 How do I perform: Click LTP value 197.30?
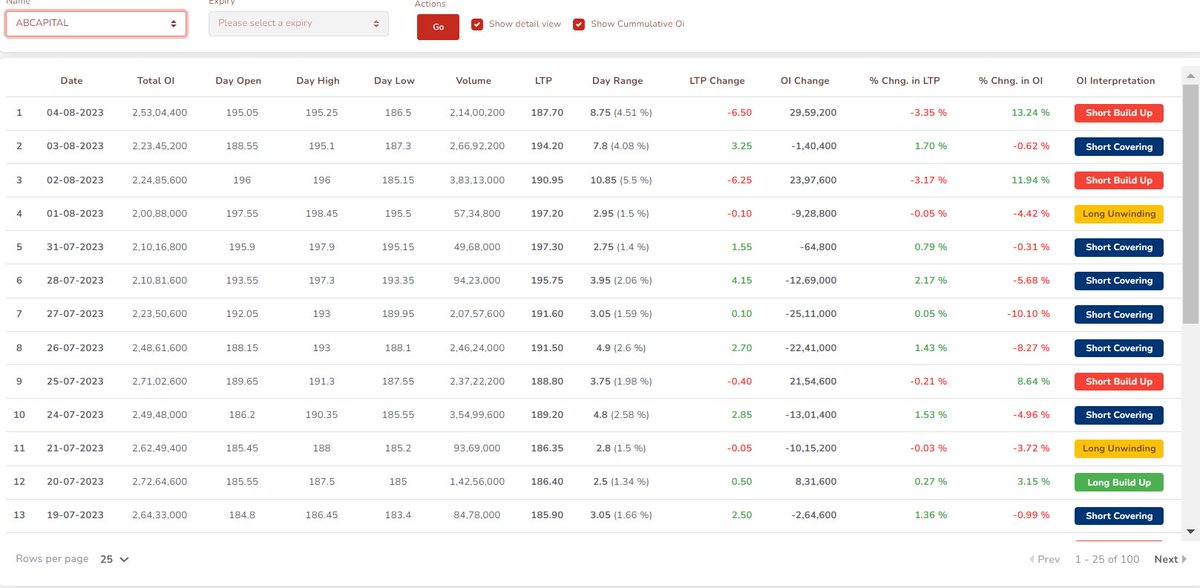tap(547, 247)
